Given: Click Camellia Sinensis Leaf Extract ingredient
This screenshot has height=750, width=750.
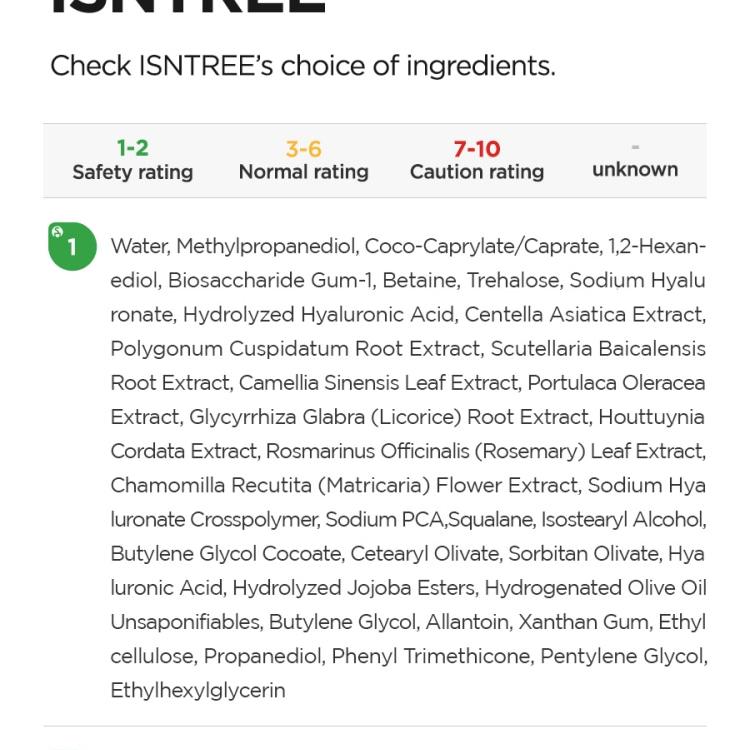Looking at the screenshot, I should click(x=379, y=383).
